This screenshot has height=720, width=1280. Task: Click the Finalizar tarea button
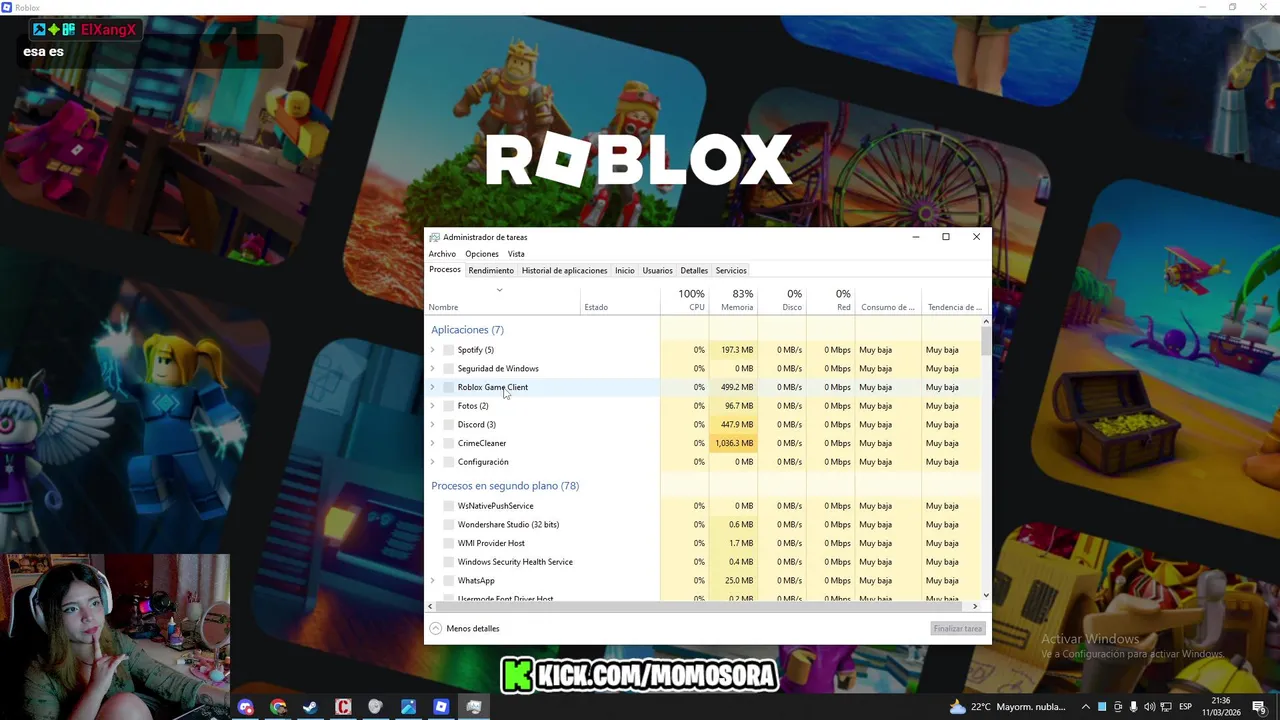coord(958,629)
